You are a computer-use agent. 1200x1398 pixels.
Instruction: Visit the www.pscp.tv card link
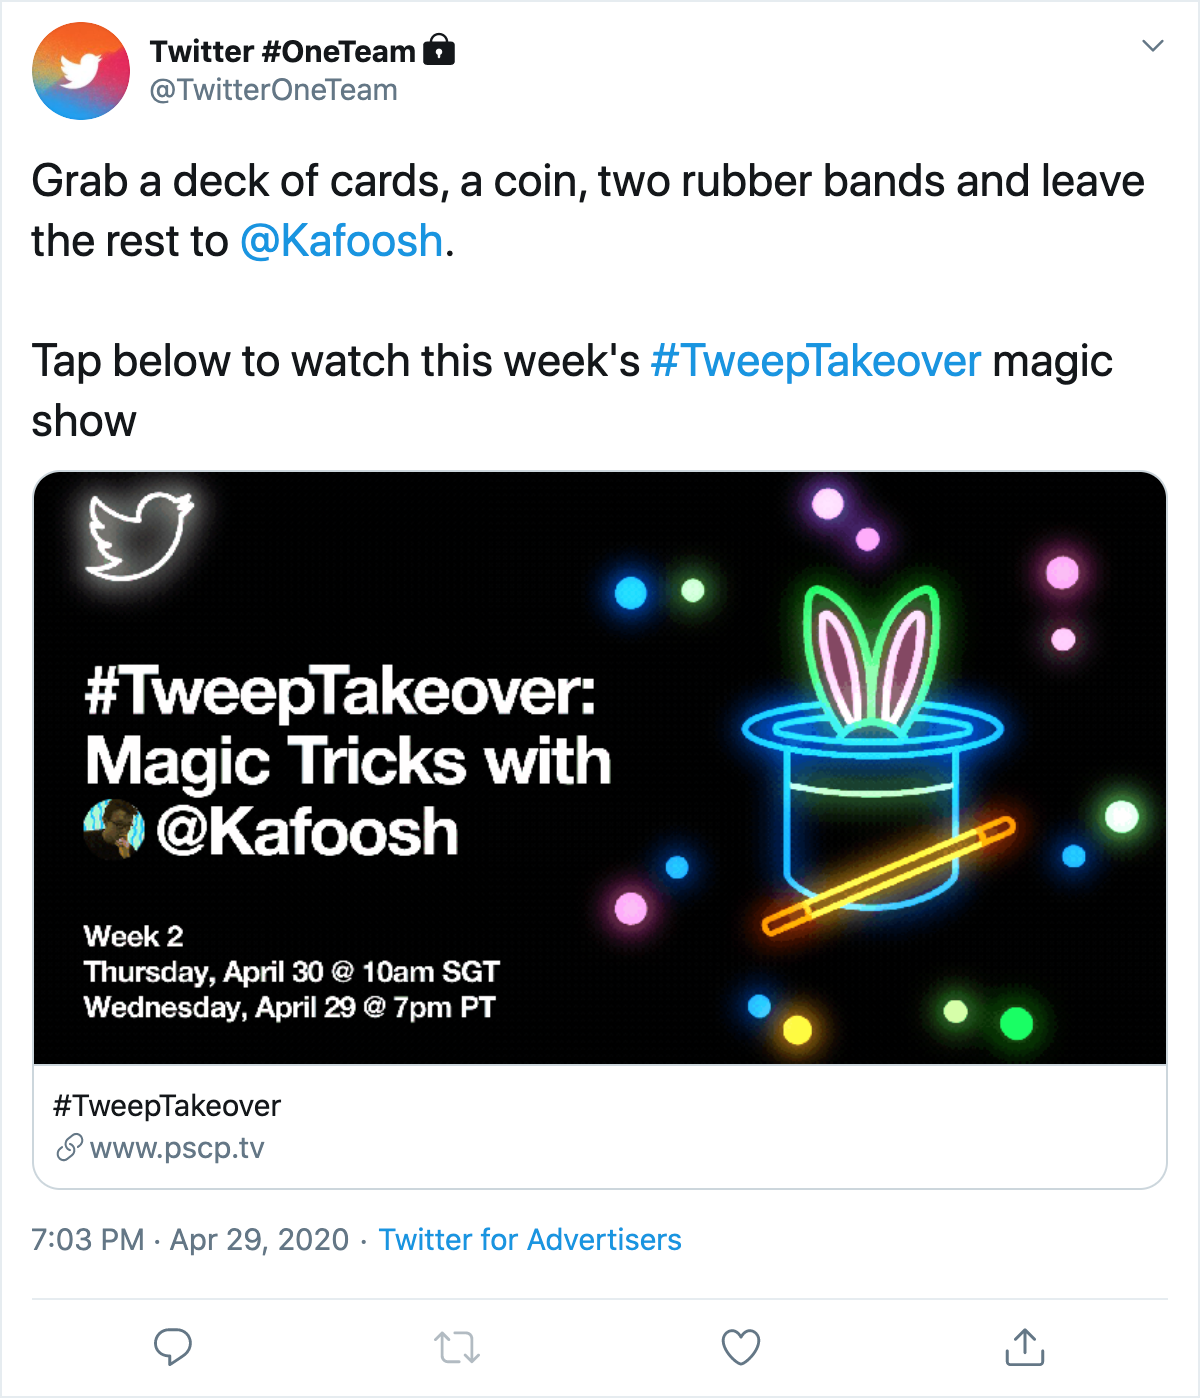[x=177, y=1148]
